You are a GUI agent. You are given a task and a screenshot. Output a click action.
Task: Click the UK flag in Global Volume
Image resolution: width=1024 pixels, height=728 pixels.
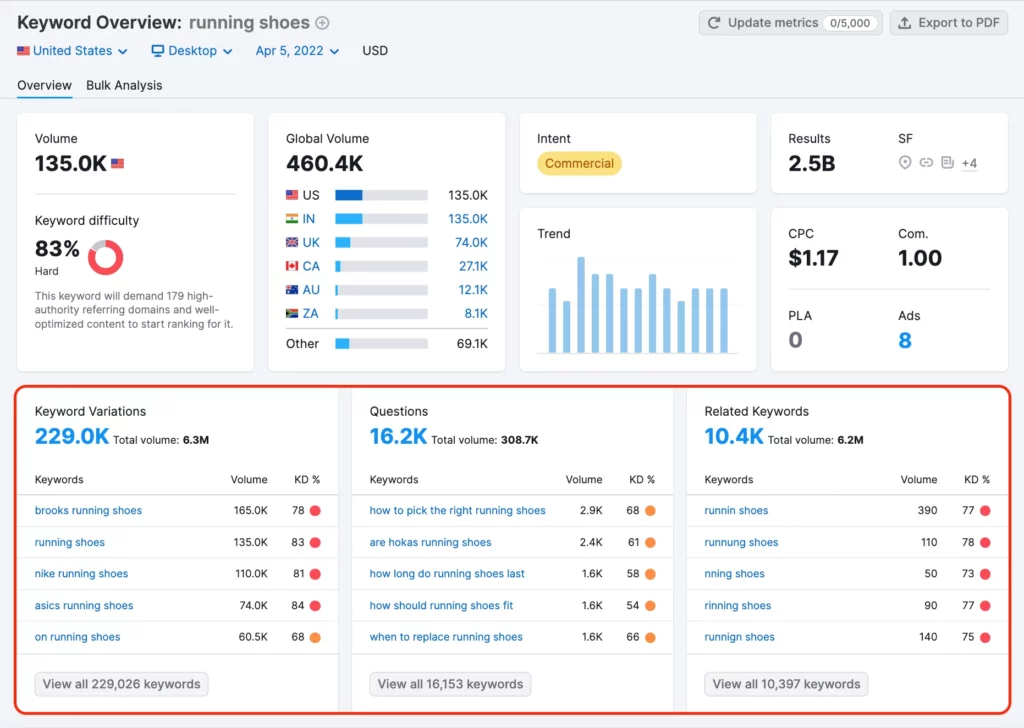[x=292, y=242]
